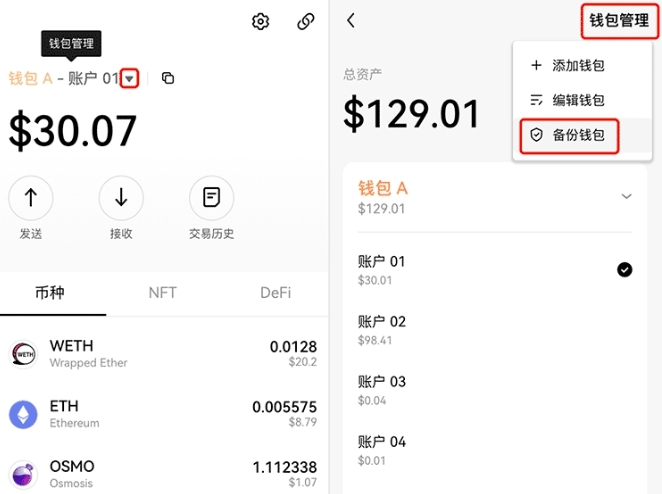Open the ETH Ethereum token icon
The image size is (662, 494).
point(23,414)
